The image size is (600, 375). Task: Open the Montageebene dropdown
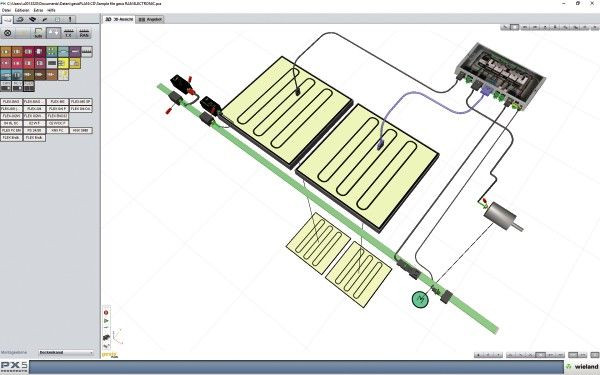point(66,352)
